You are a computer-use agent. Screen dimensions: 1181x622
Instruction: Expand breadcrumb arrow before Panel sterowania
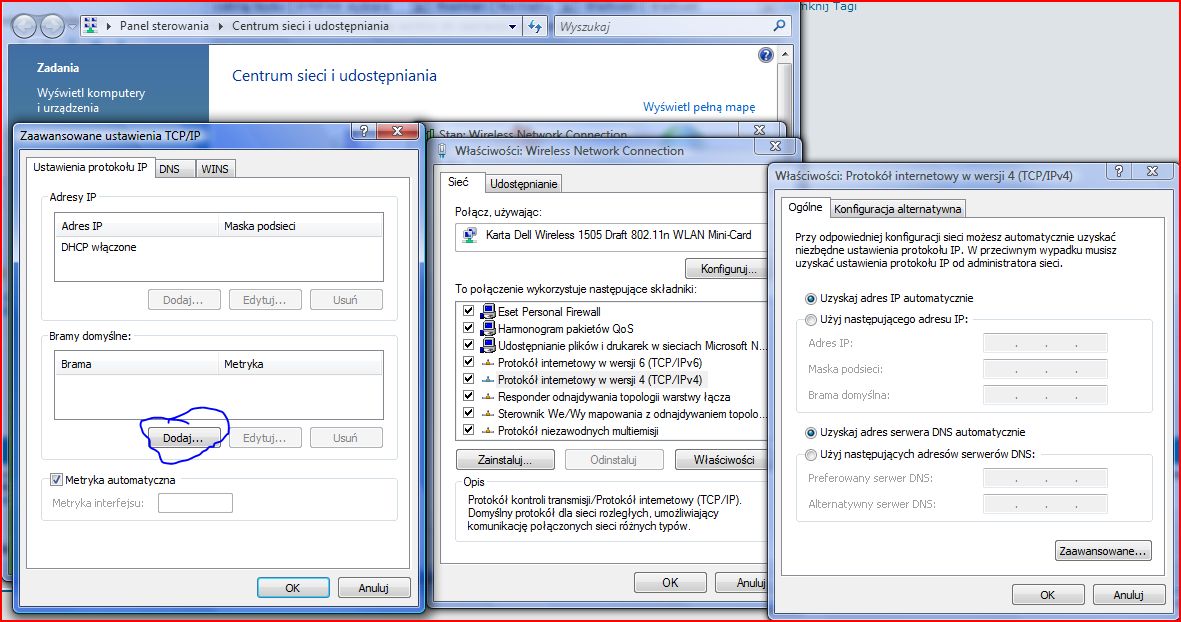point(108,26)
